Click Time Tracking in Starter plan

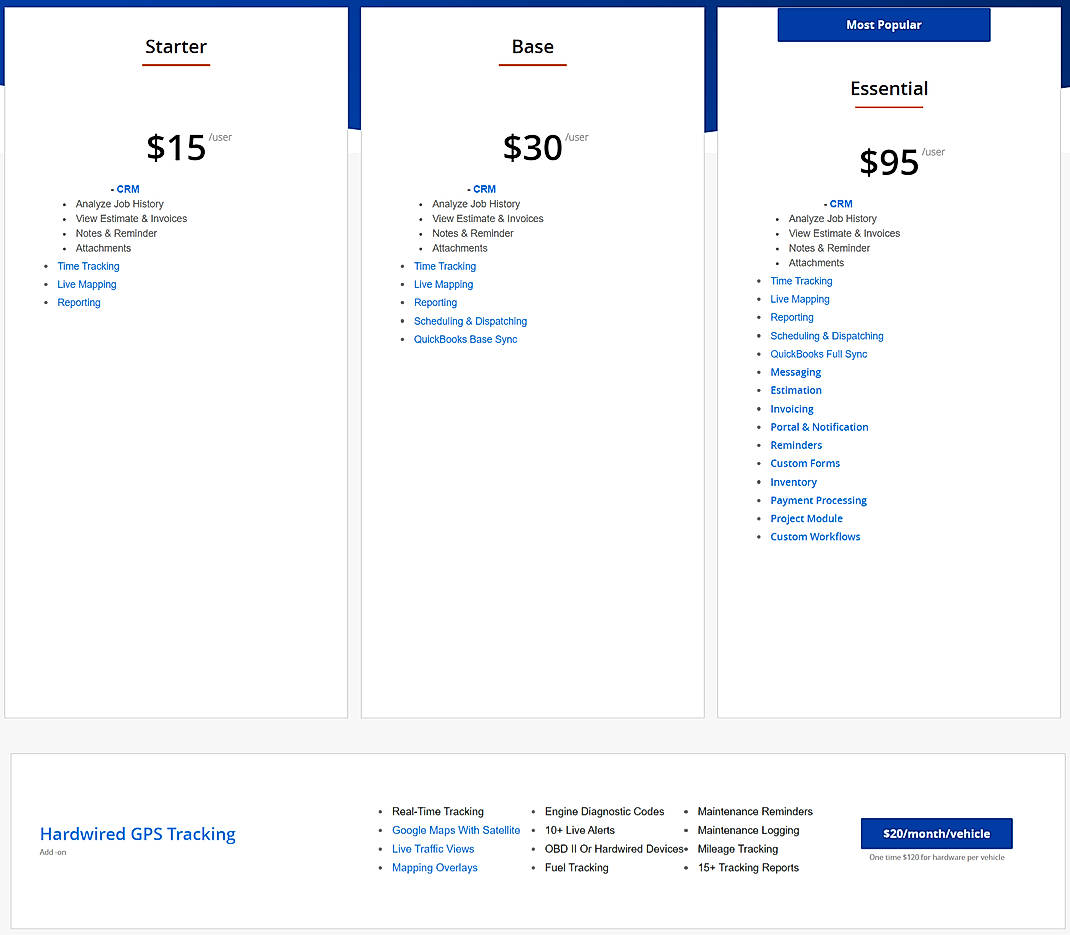pyautogui.click(x=88, y=266)
